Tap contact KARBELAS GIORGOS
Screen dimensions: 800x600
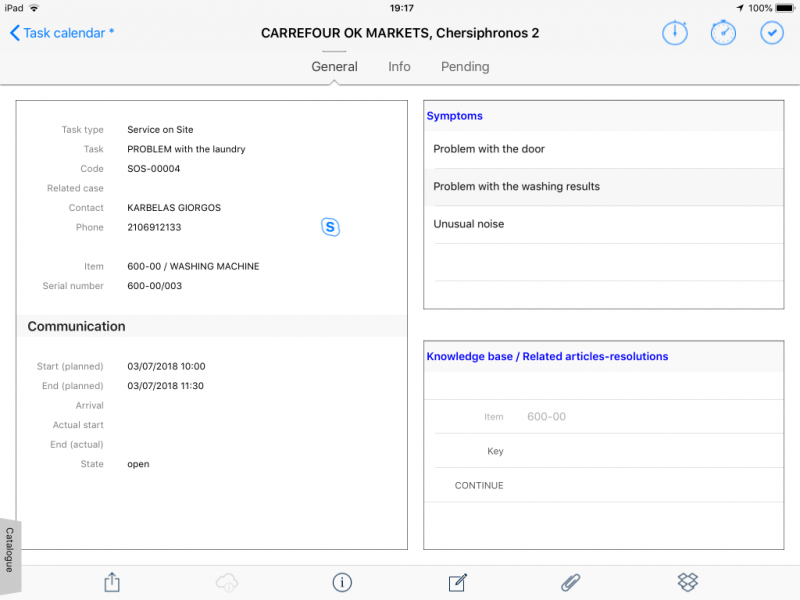tap(174, 208)
